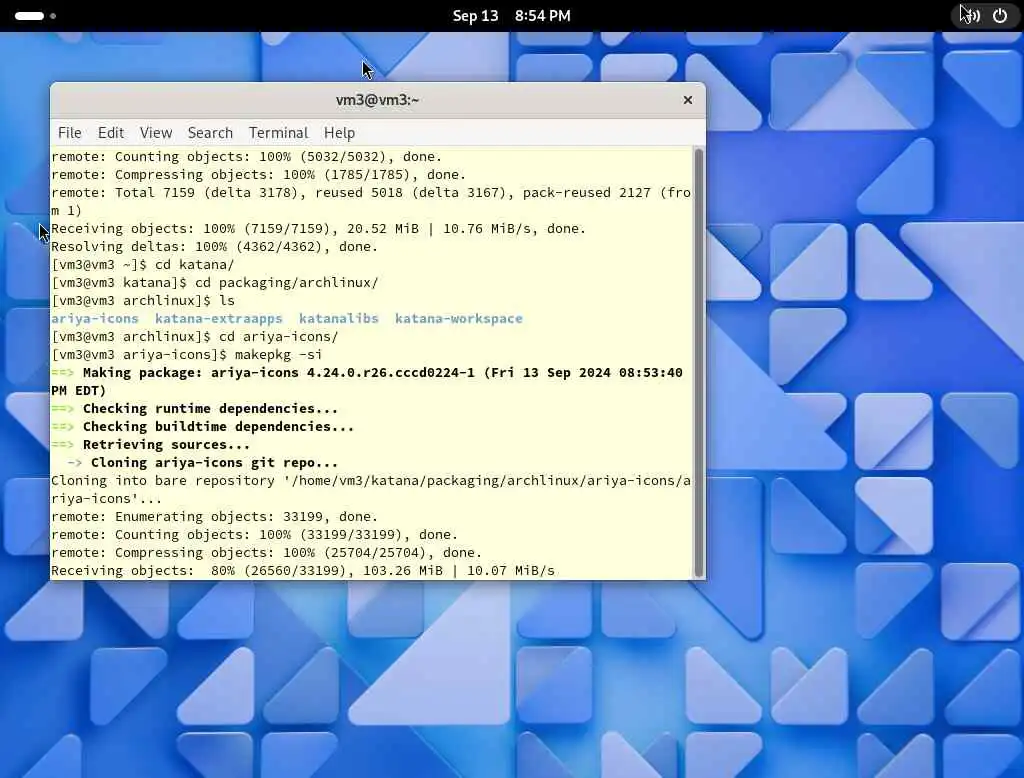Open the Terminal menu
This screenshot has height=778, width=1024.
click(278, 133)
